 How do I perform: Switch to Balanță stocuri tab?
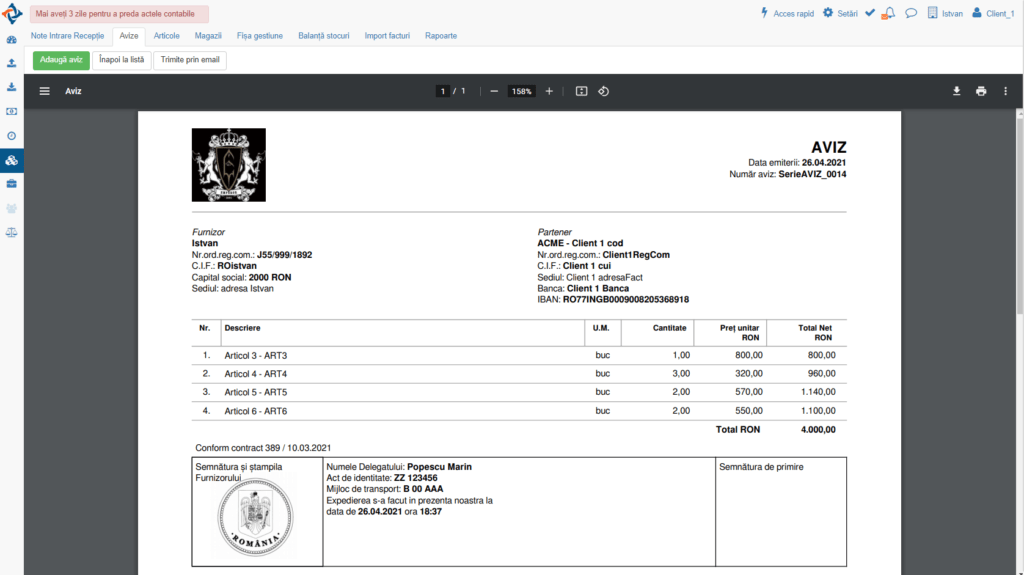coord(323,36)
